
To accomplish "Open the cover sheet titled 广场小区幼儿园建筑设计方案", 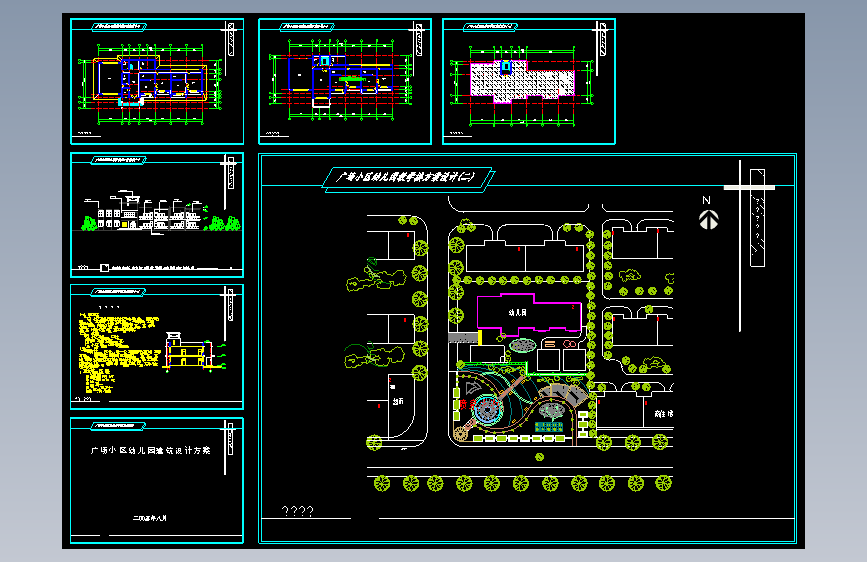I will pyautogui.click(x=157, y=481).
